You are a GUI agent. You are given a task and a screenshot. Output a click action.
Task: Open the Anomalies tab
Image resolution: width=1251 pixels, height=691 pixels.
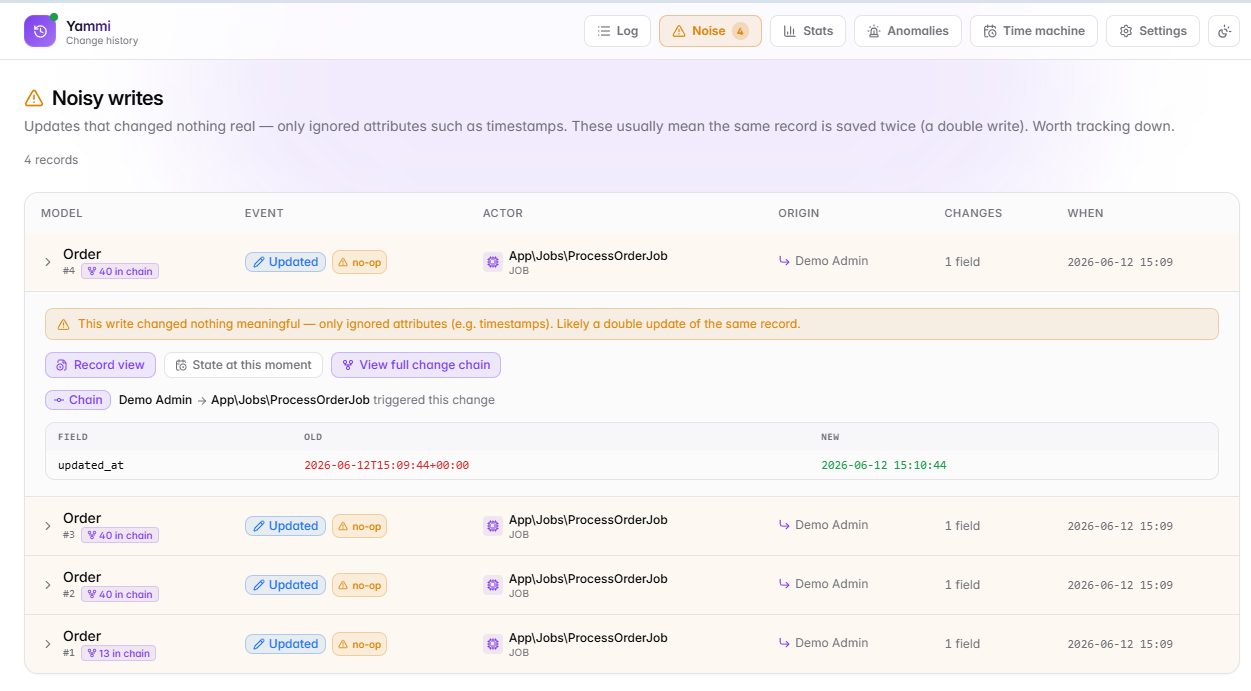(908, 31)
